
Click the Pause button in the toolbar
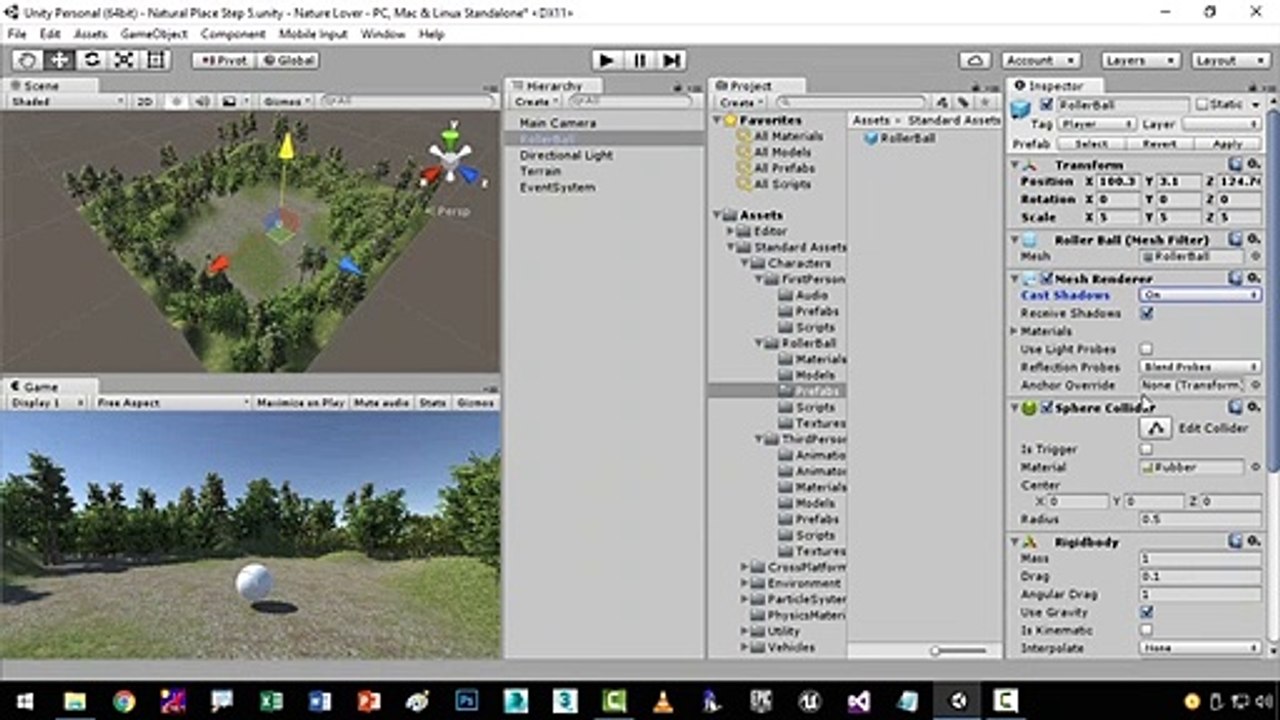click(639, 60)
